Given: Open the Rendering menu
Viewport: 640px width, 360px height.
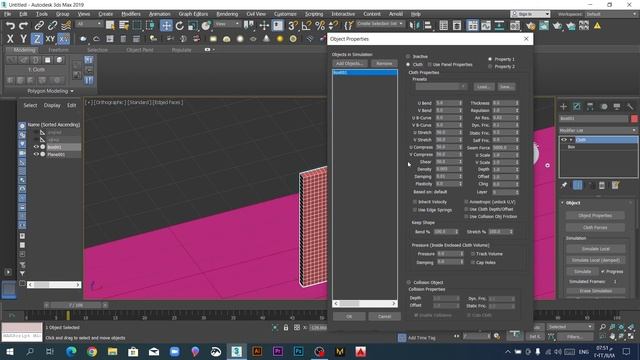Looking at the screenshot, I should tap(227, 14).
